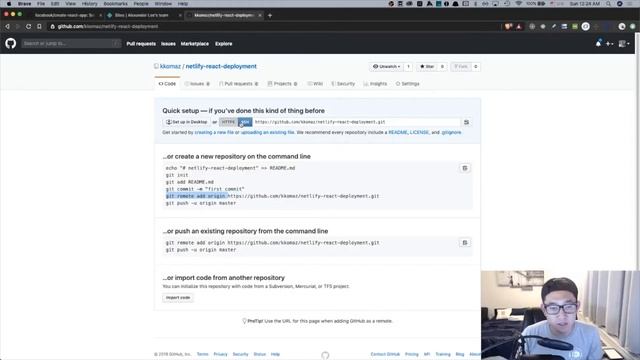Open the repository Settings tab
This screenshot has height=360, width=640.
[407, 84]
